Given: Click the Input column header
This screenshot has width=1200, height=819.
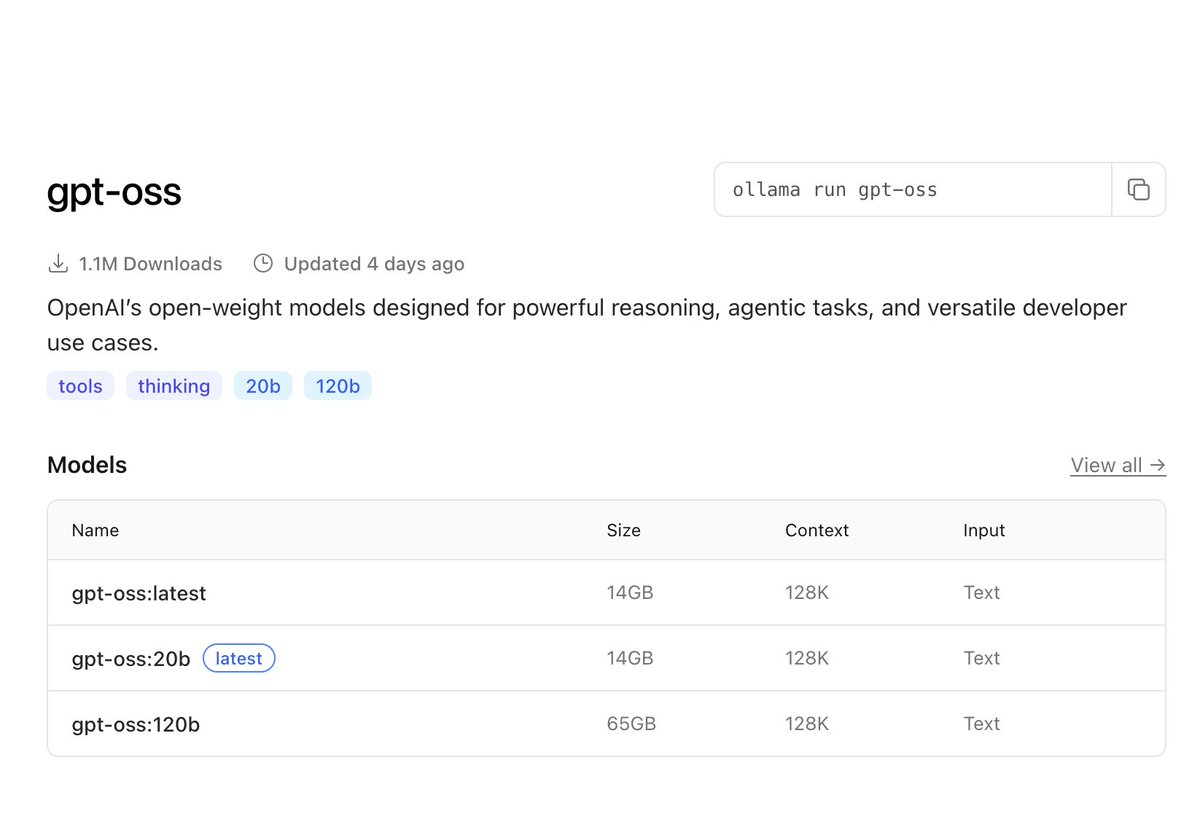Looking at the screenshot, I should (x=984, y=531).
